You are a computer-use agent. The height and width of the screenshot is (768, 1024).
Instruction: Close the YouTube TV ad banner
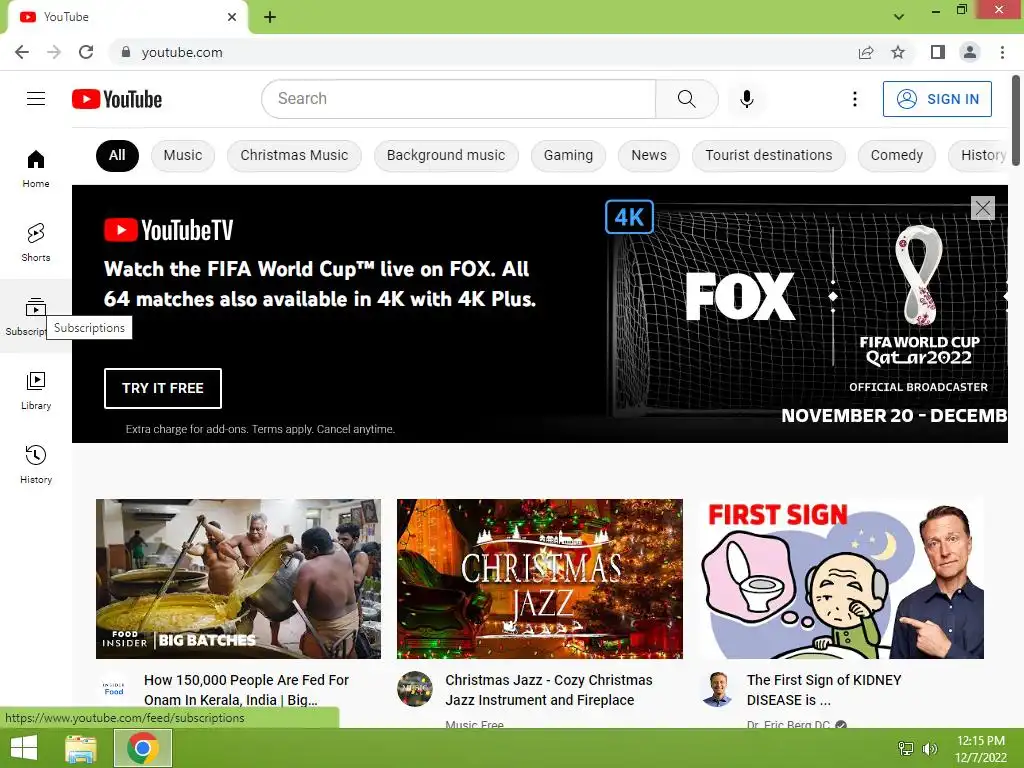pos(983,208)
